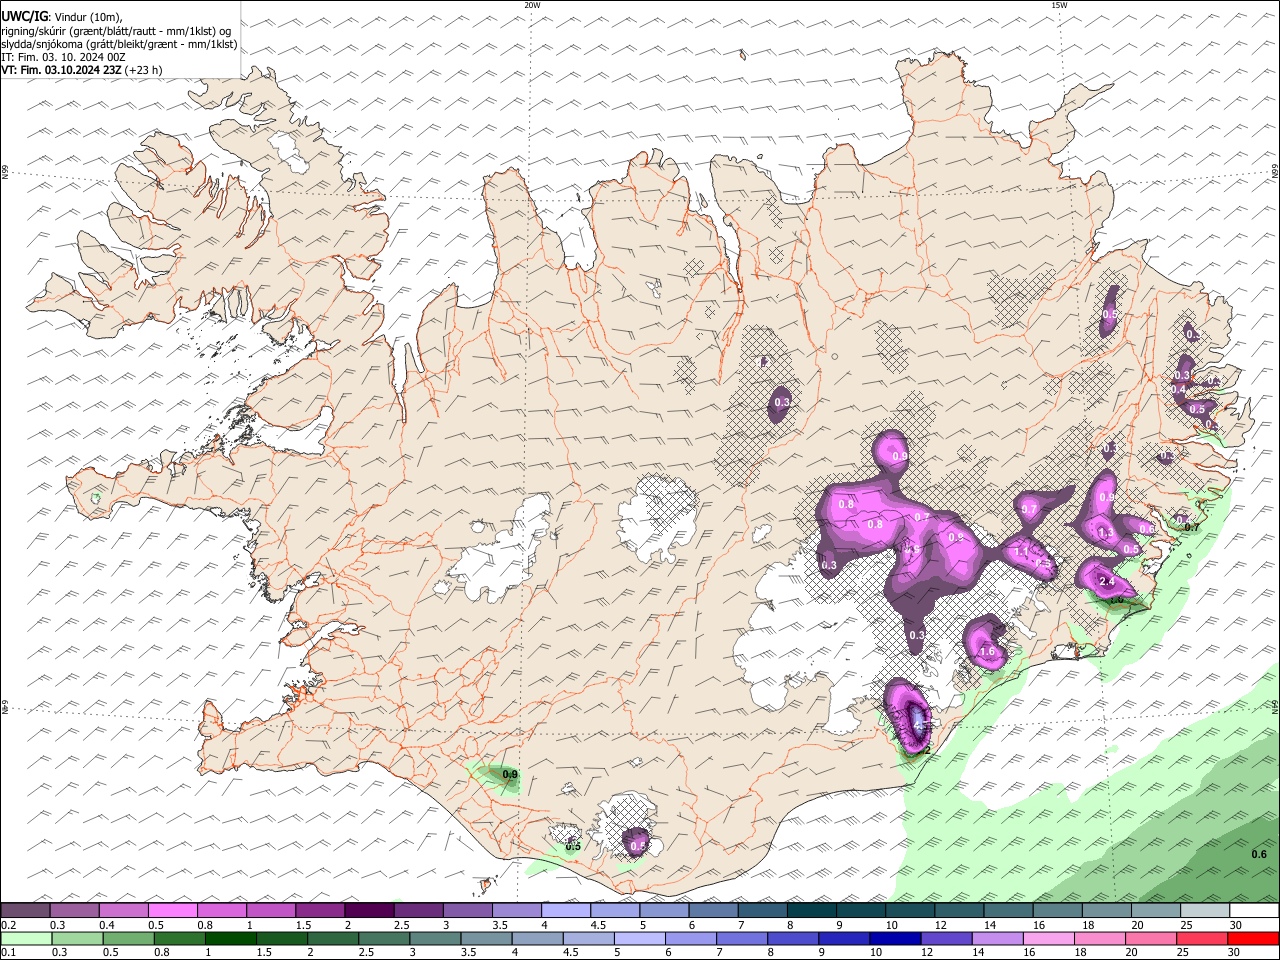
Task: Click the light grey snow-scale swatch labeled 25
Action: point(1206,911)
